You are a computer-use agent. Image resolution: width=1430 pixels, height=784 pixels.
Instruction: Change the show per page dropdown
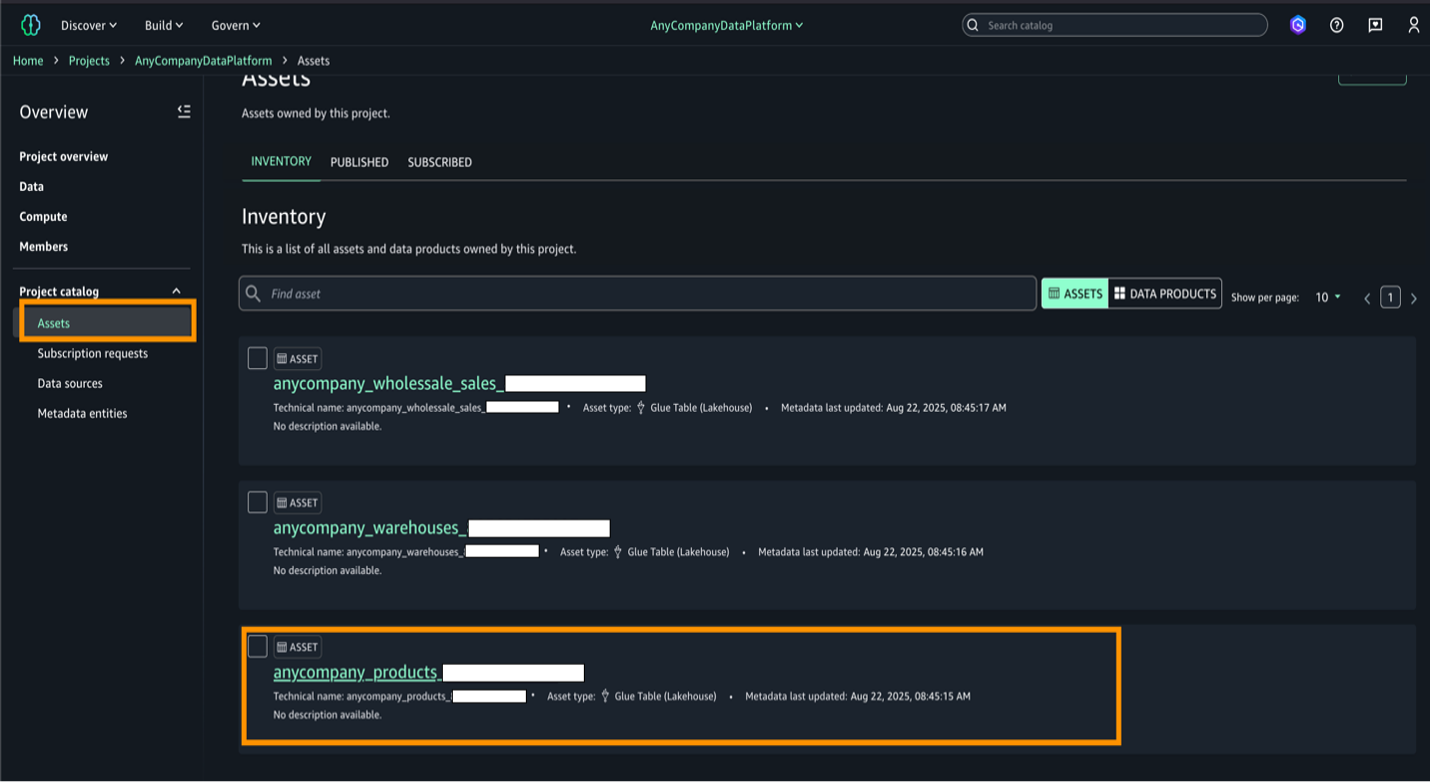click(1328, 297)
